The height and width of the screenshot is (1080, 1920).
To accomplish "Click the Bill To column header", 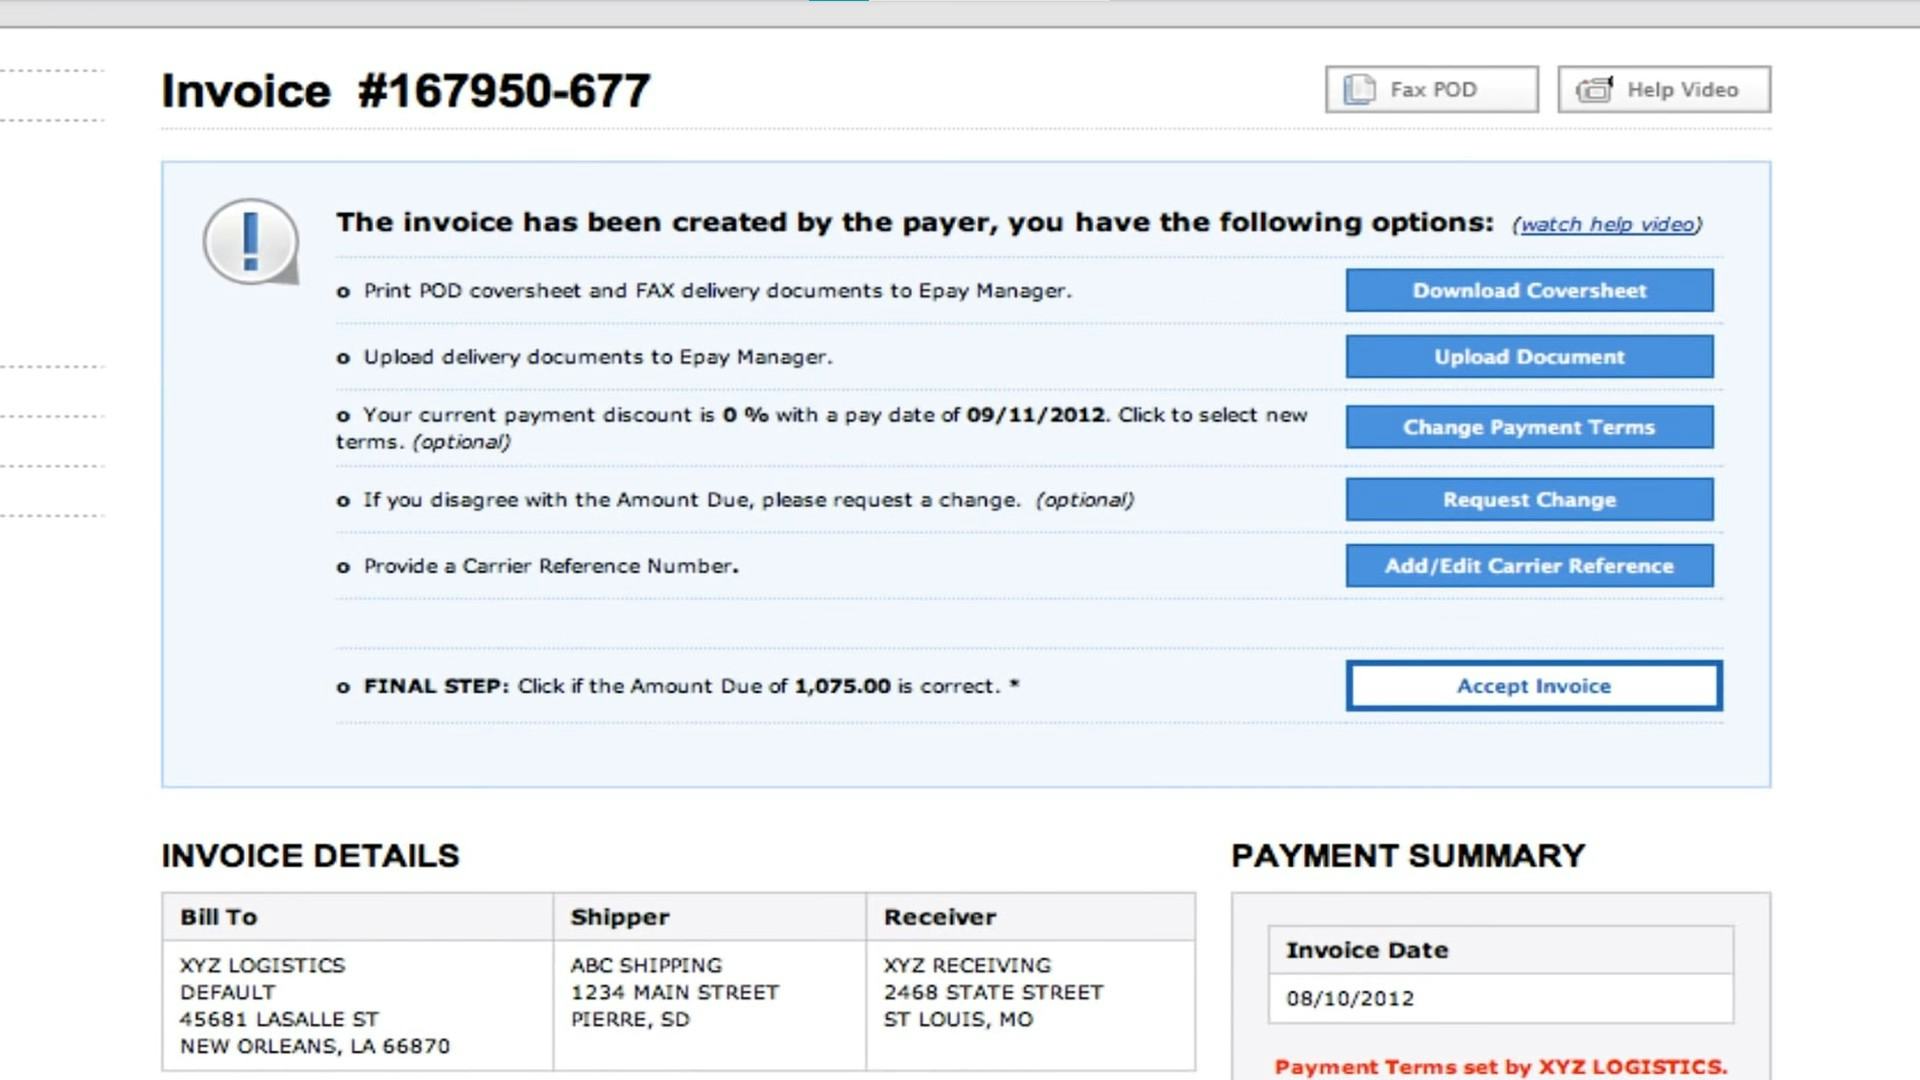I will 219,917.
